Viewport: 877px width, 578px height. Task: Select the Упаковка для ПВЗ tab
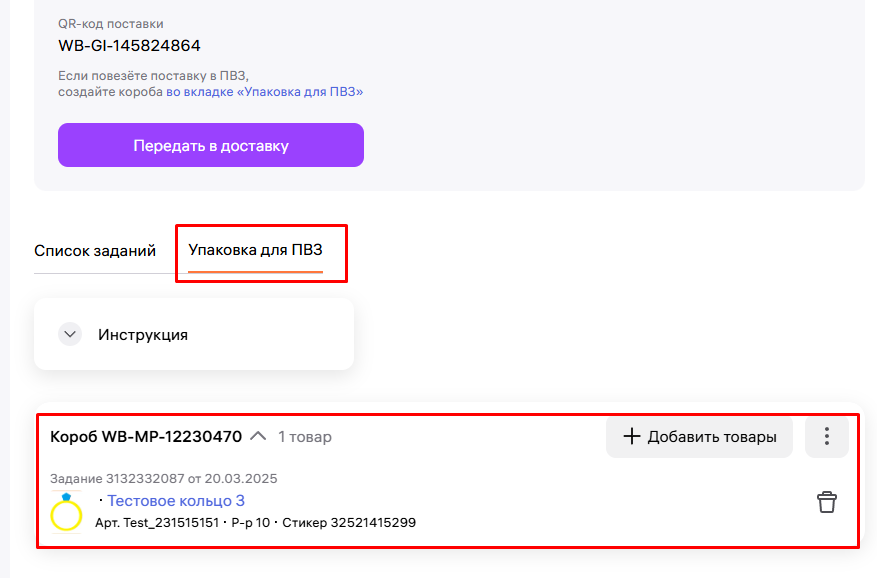pyautogui.click(x=256, y=250)
